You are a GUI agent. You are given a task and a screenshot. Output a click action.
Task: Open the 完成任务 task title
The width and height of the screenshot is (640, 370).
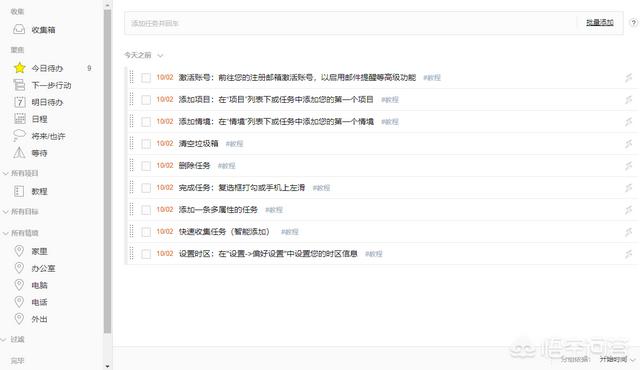(242, 187)
